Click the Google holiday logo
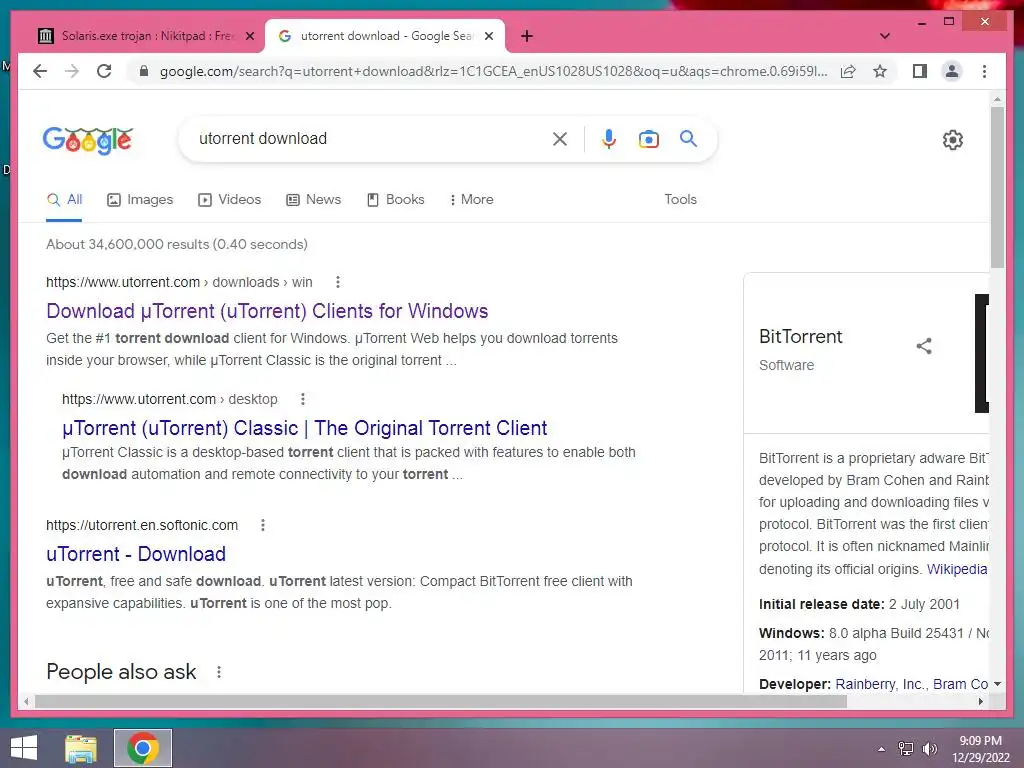 [88, 140]
